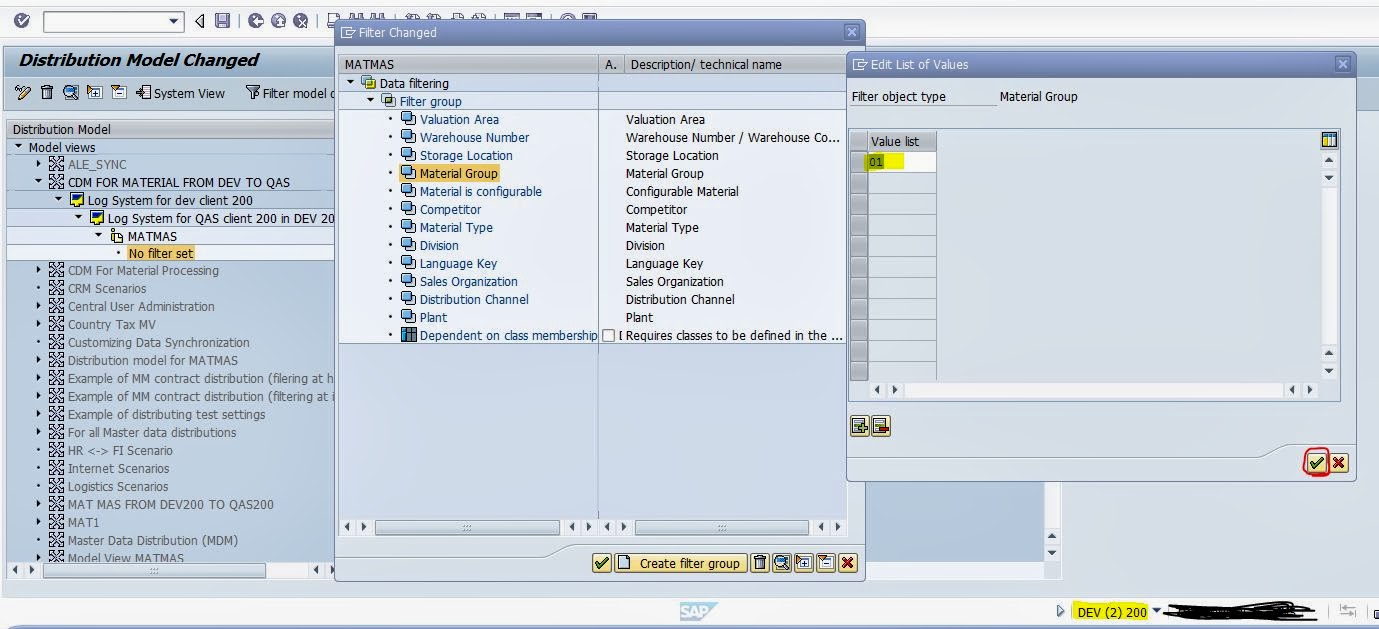Viewport: 1379px width, 629px height.
Task: Insert a line in the Value list
Action: click(x=859, y=425)
